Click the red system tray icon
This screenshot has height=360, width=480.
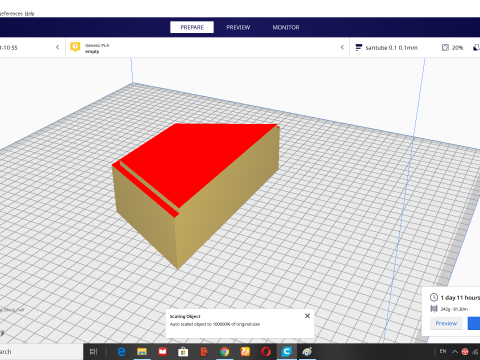point(465,351)
